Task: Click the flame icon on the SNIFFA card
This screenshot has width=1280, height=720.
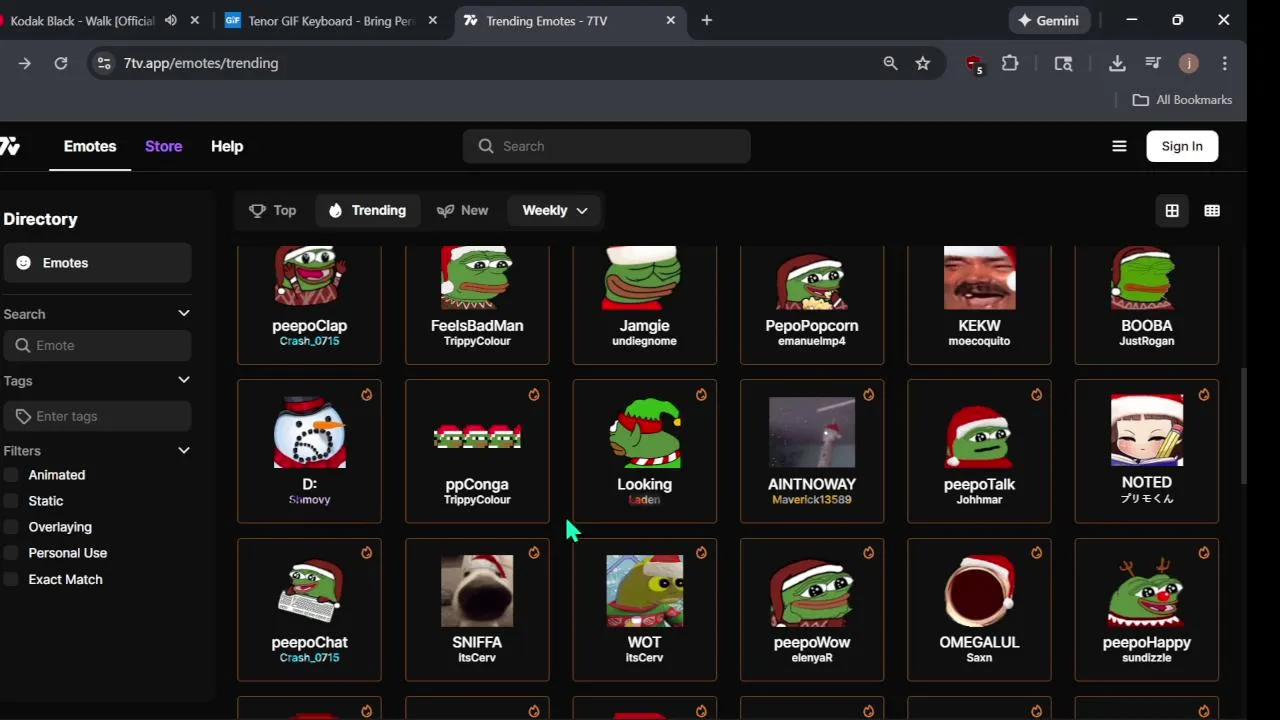Action: coord(534,553)
